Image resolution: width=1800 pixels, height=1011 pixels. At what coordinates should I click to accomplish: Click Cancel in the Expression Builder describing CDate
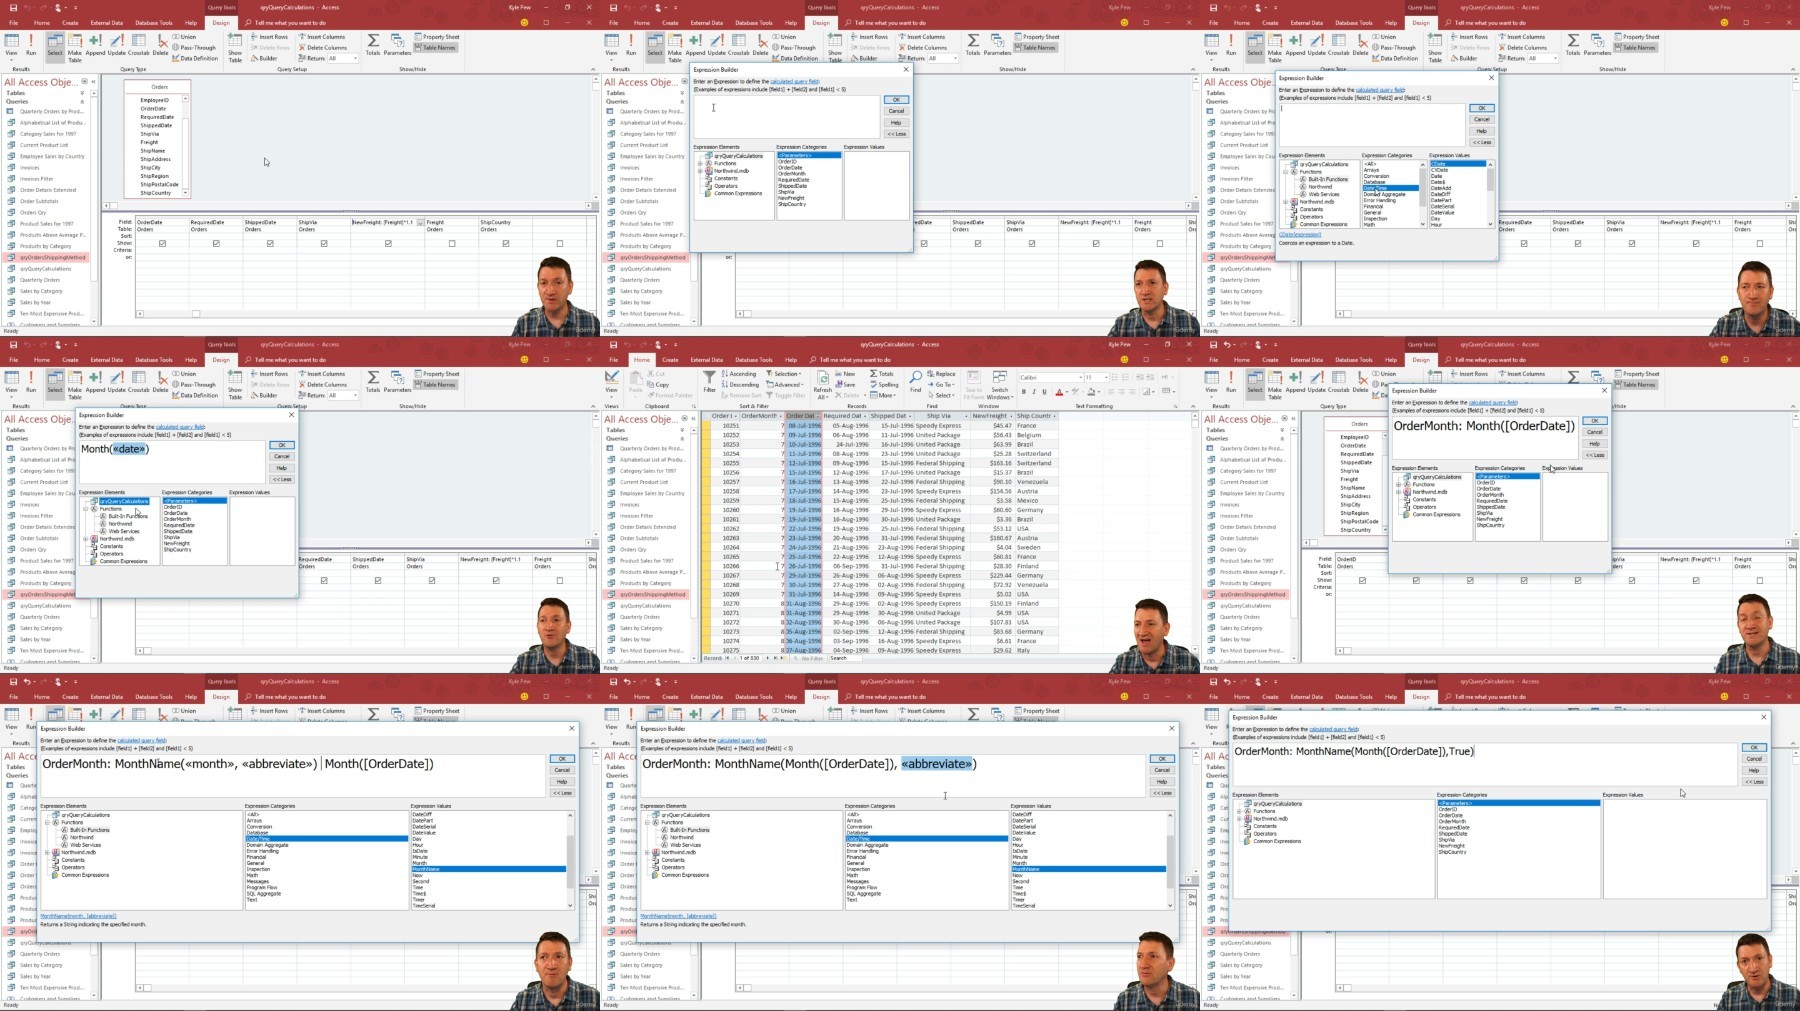click(x=1482, y=119)
